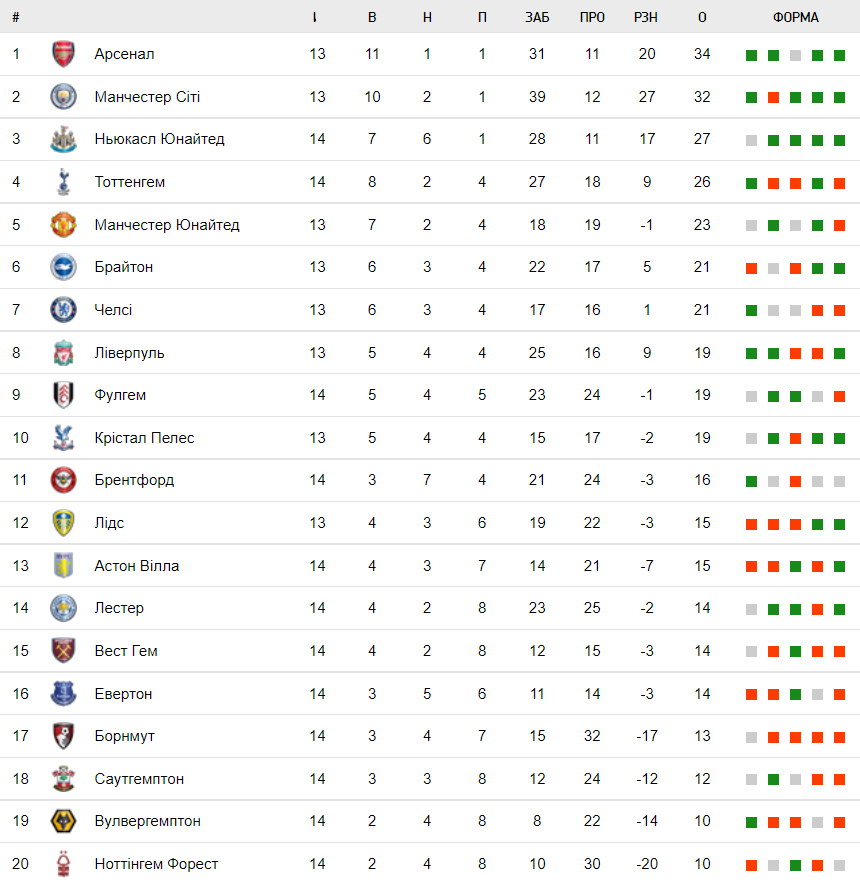Click Arsenal's first green form square
This screenshot has width=860, height=884.
tap(751, 55)
